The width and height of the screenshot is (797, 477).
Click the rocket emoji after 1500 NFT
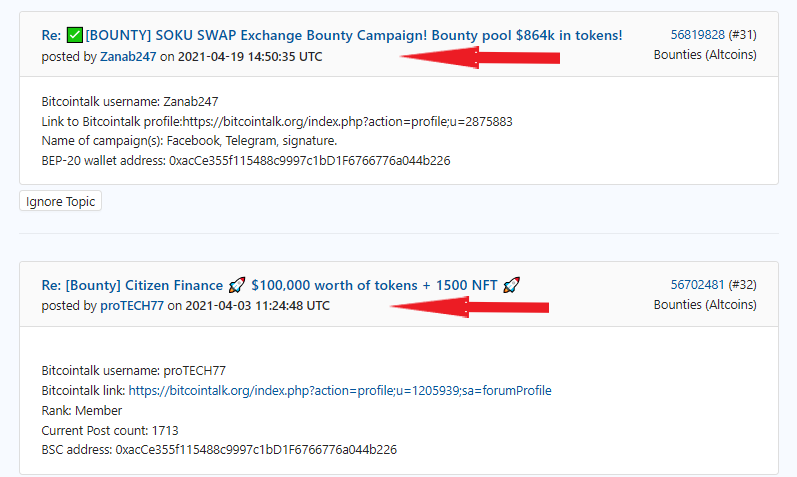tap(511, 285)
